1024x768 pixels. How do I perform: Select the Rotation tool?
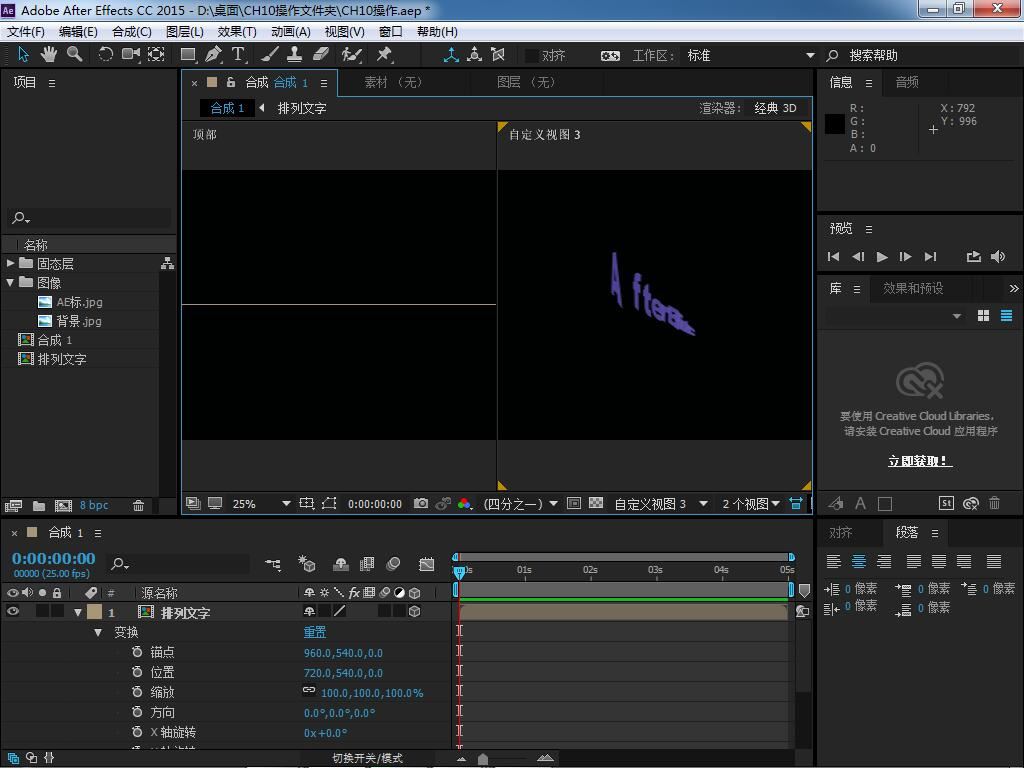(105, 55)
